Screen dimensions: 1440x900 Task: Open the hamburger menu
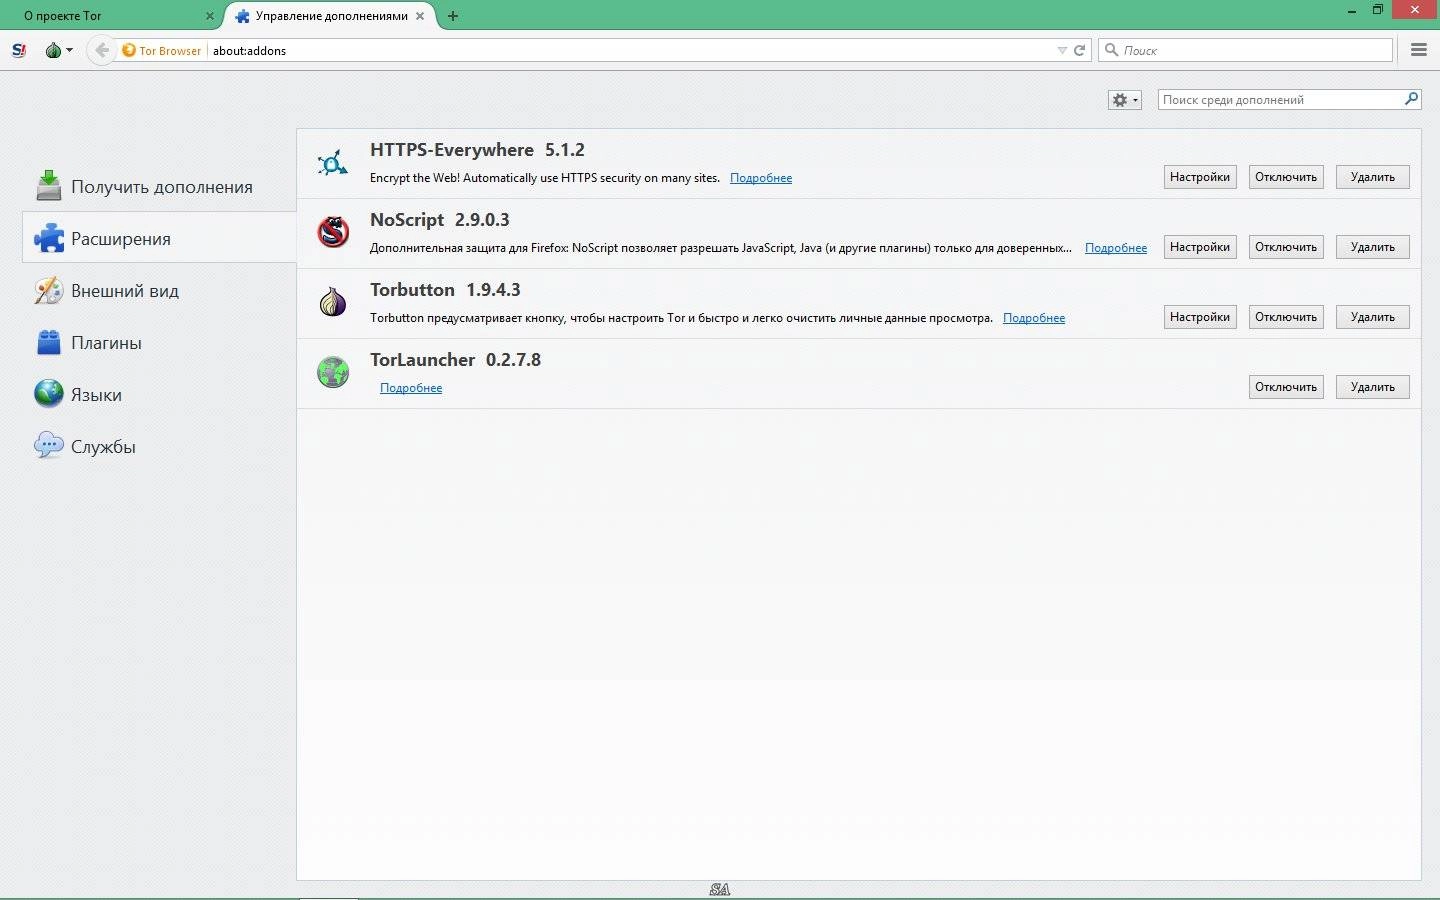1419,50
